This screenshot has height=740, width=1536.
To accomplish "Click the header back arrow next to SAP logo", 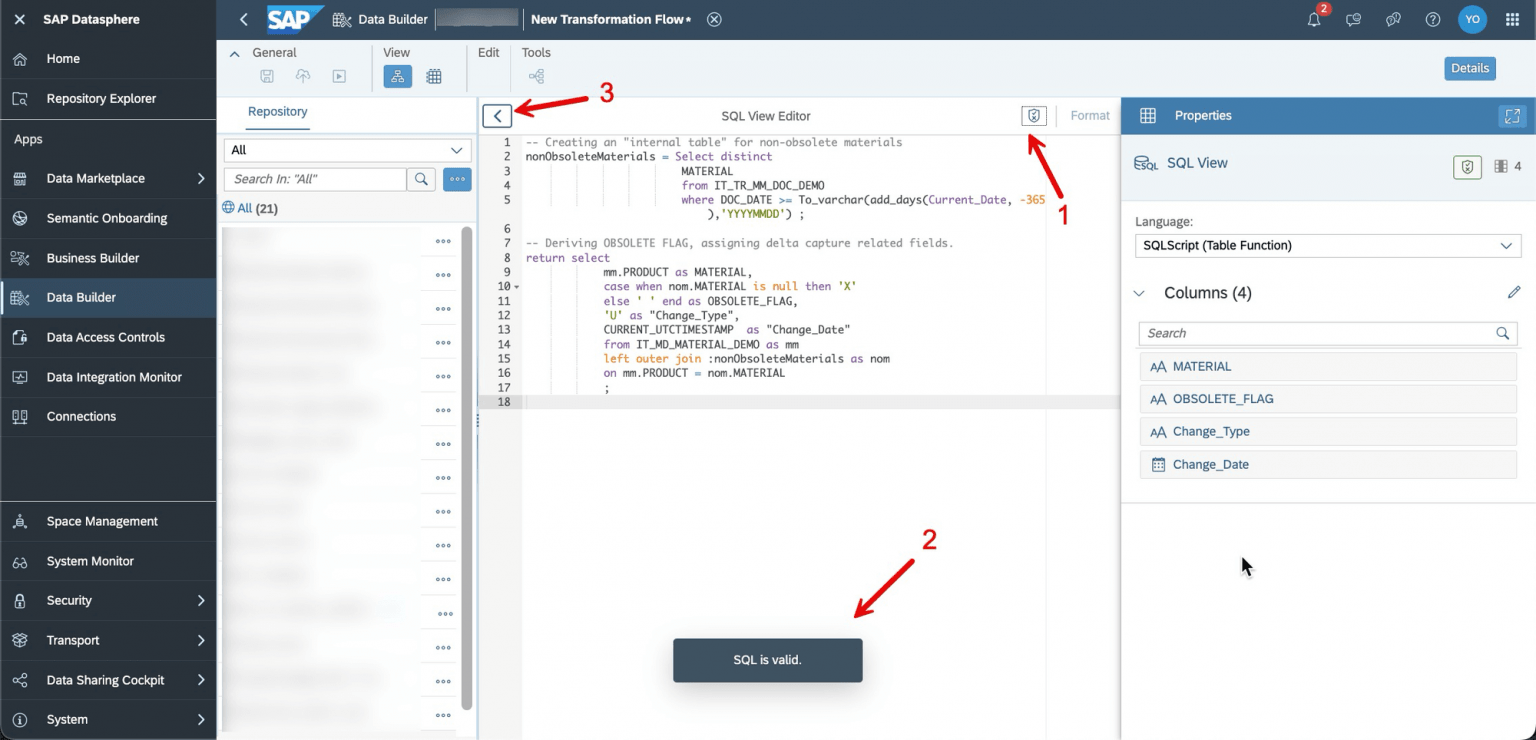I will click(x=244, y=19).
